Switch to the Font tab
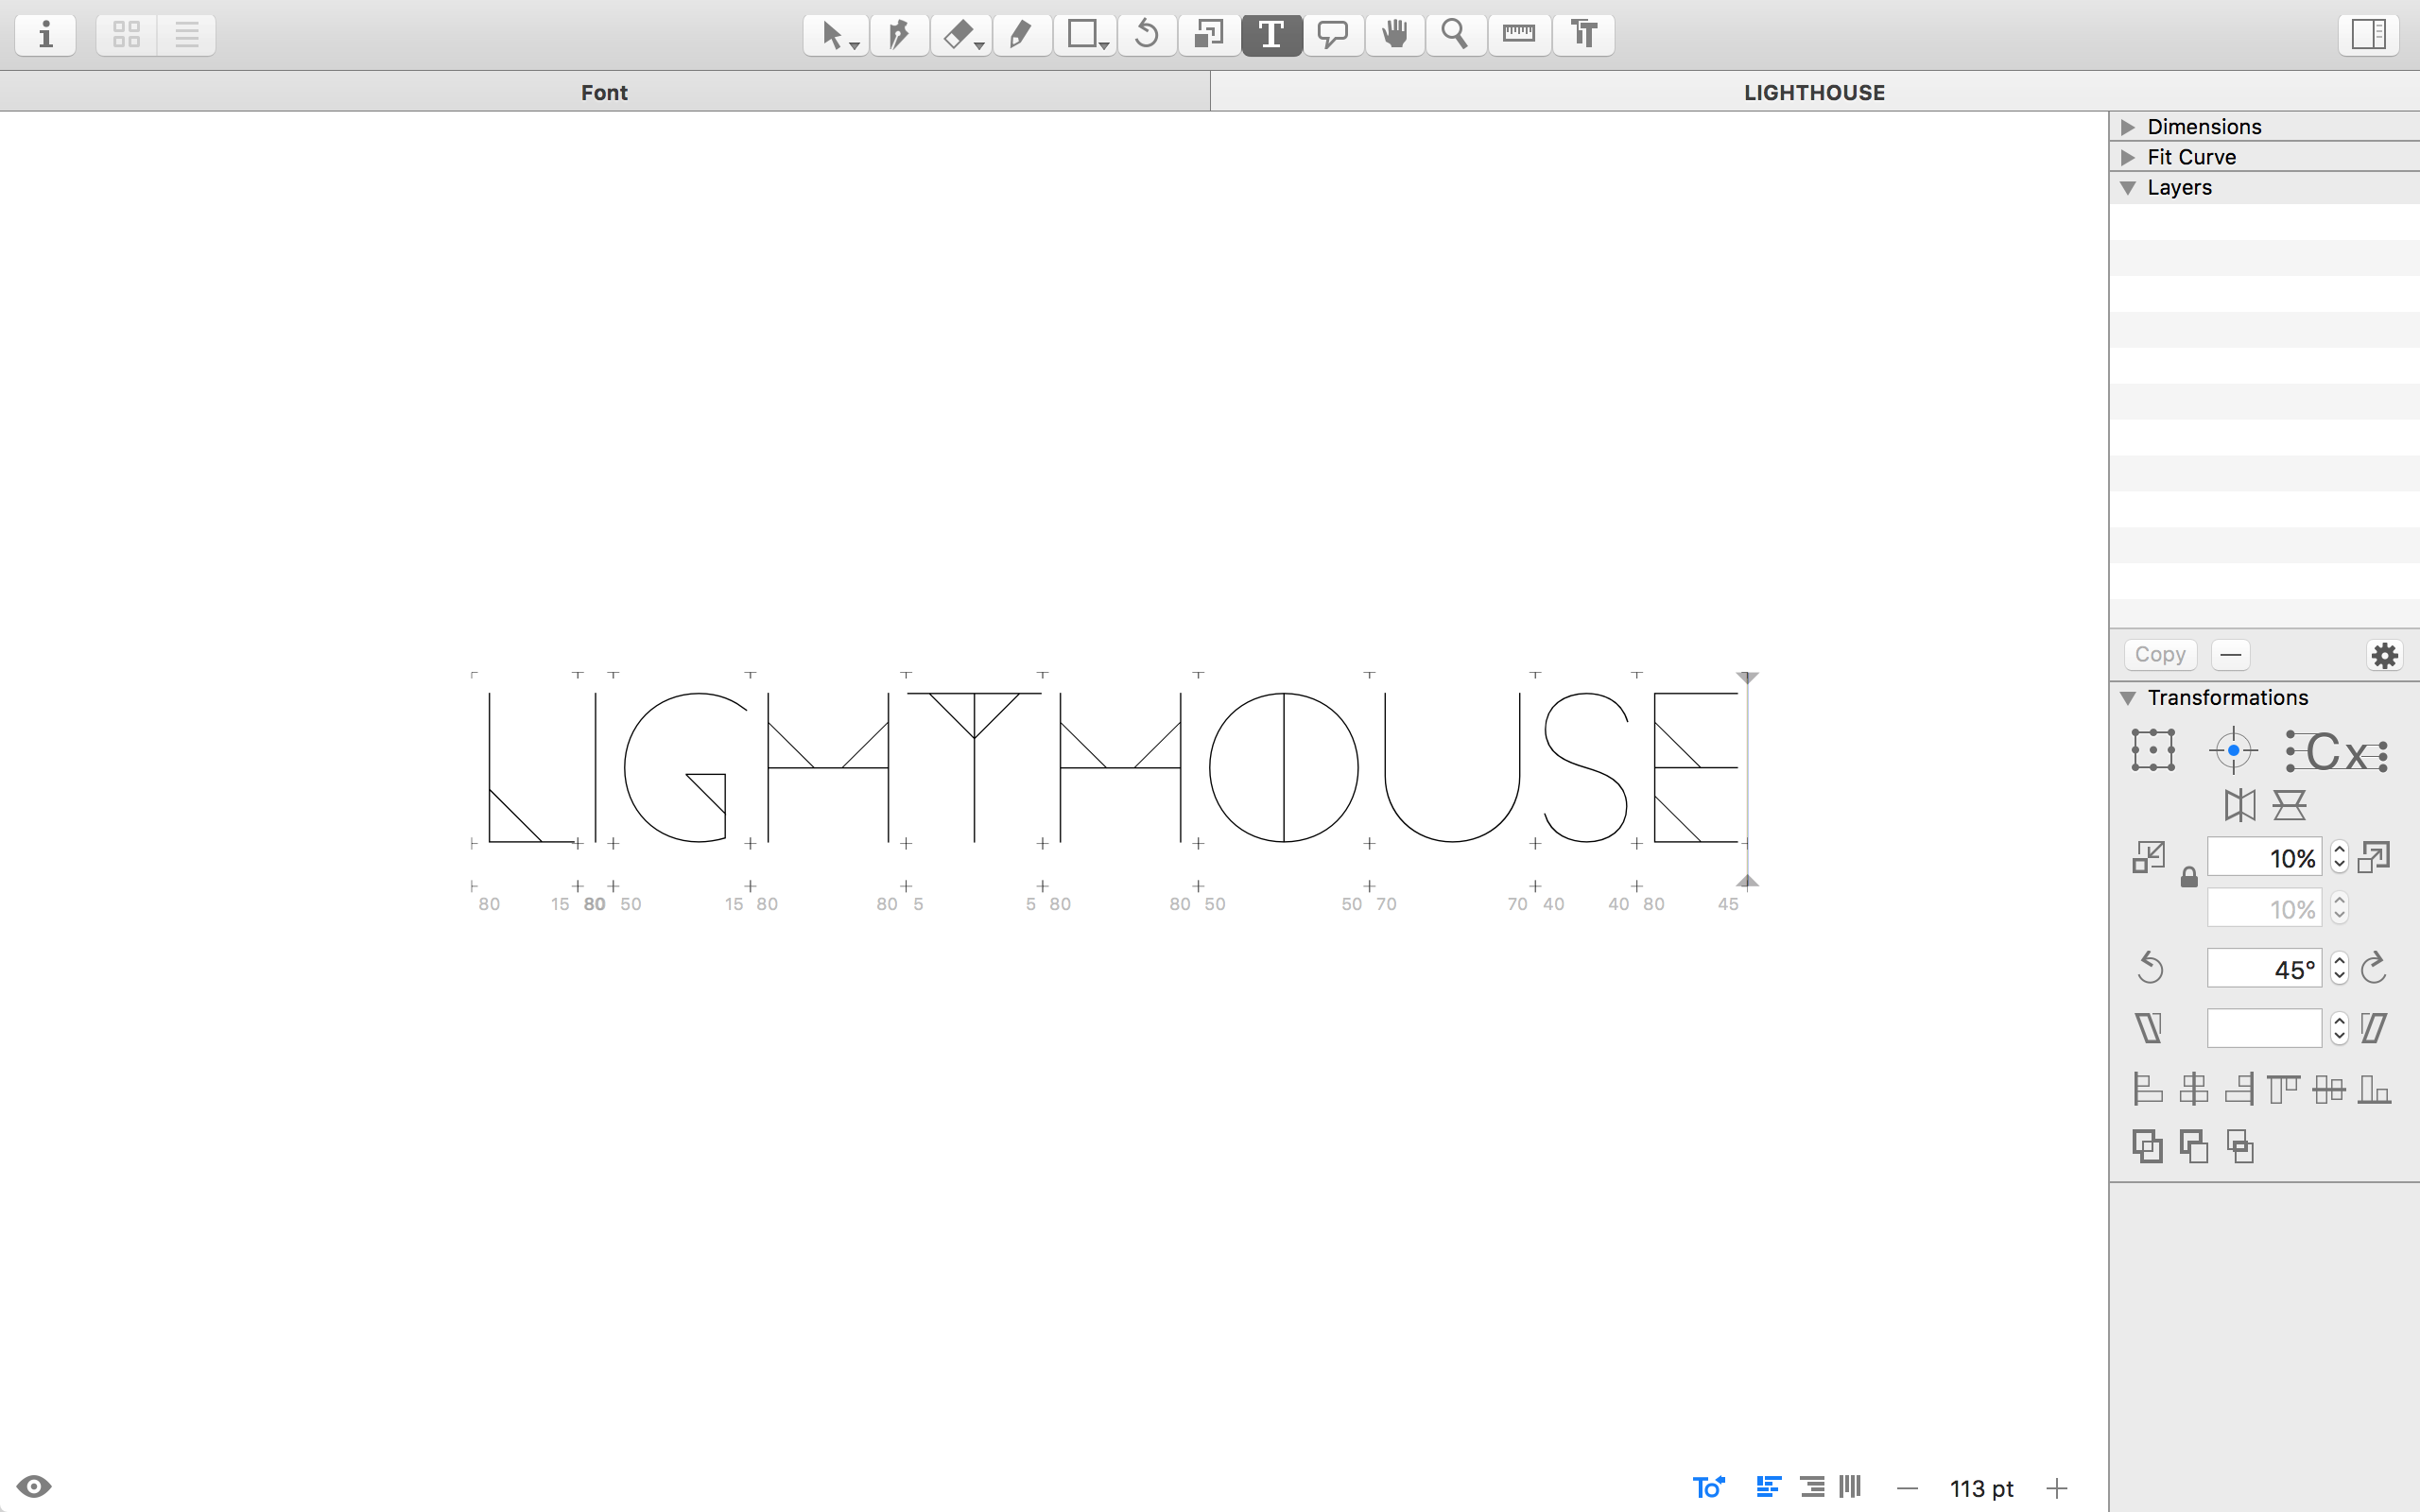The width and height of the screenshot is (2420, 1512). (604, 92)
